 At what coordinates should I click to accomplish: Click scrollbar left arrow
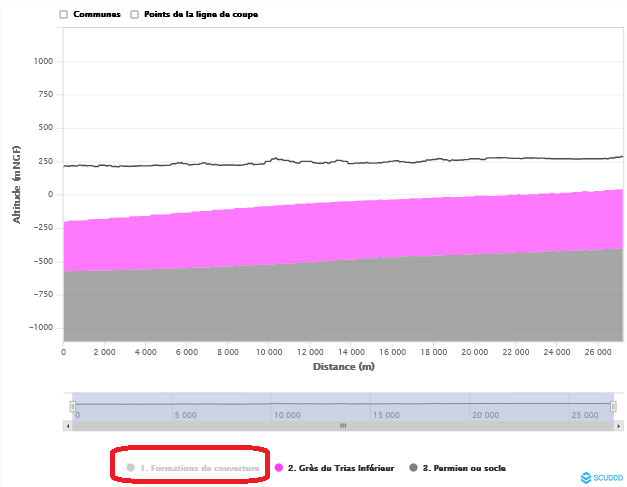(x=68, y=425)
